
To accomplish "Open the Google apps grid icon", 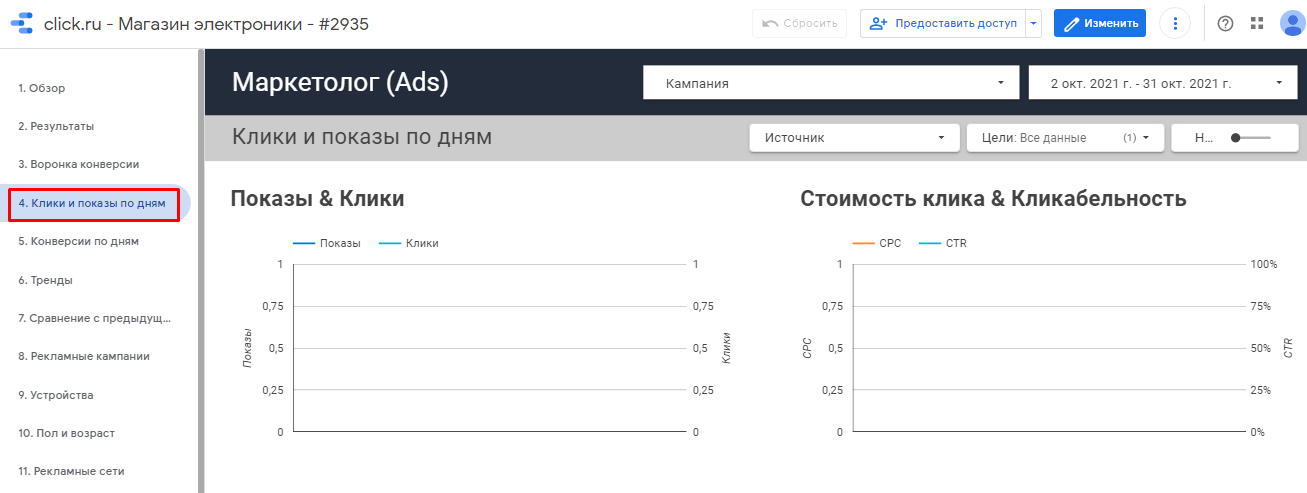I will (x=1257, y=24).
